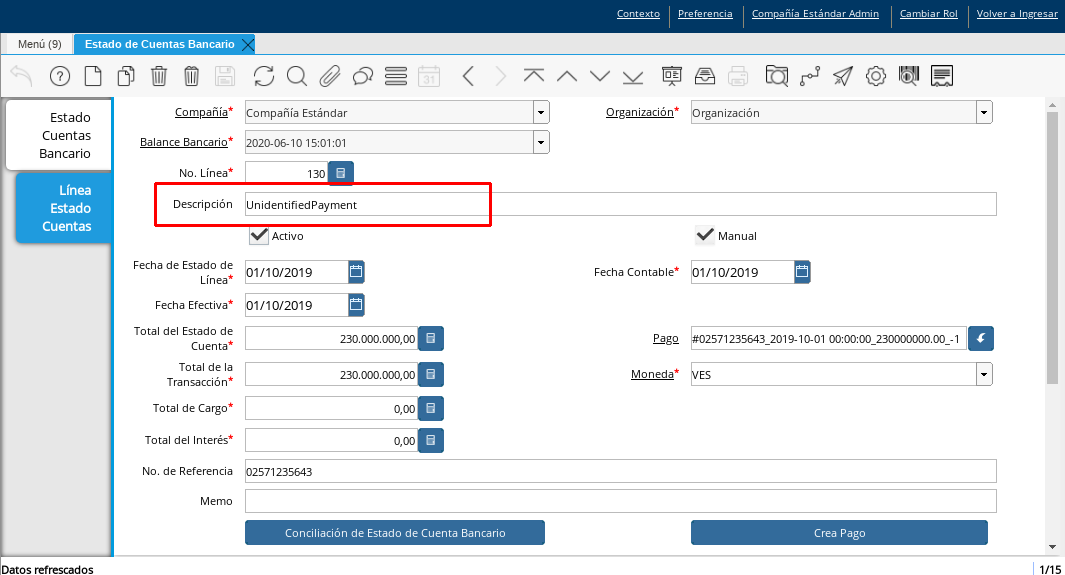Image resolution: width=1065 pixels, height=575 pixels.
Task: Open archive viewer inbox-tray icon
Action: tap(705, 76)
